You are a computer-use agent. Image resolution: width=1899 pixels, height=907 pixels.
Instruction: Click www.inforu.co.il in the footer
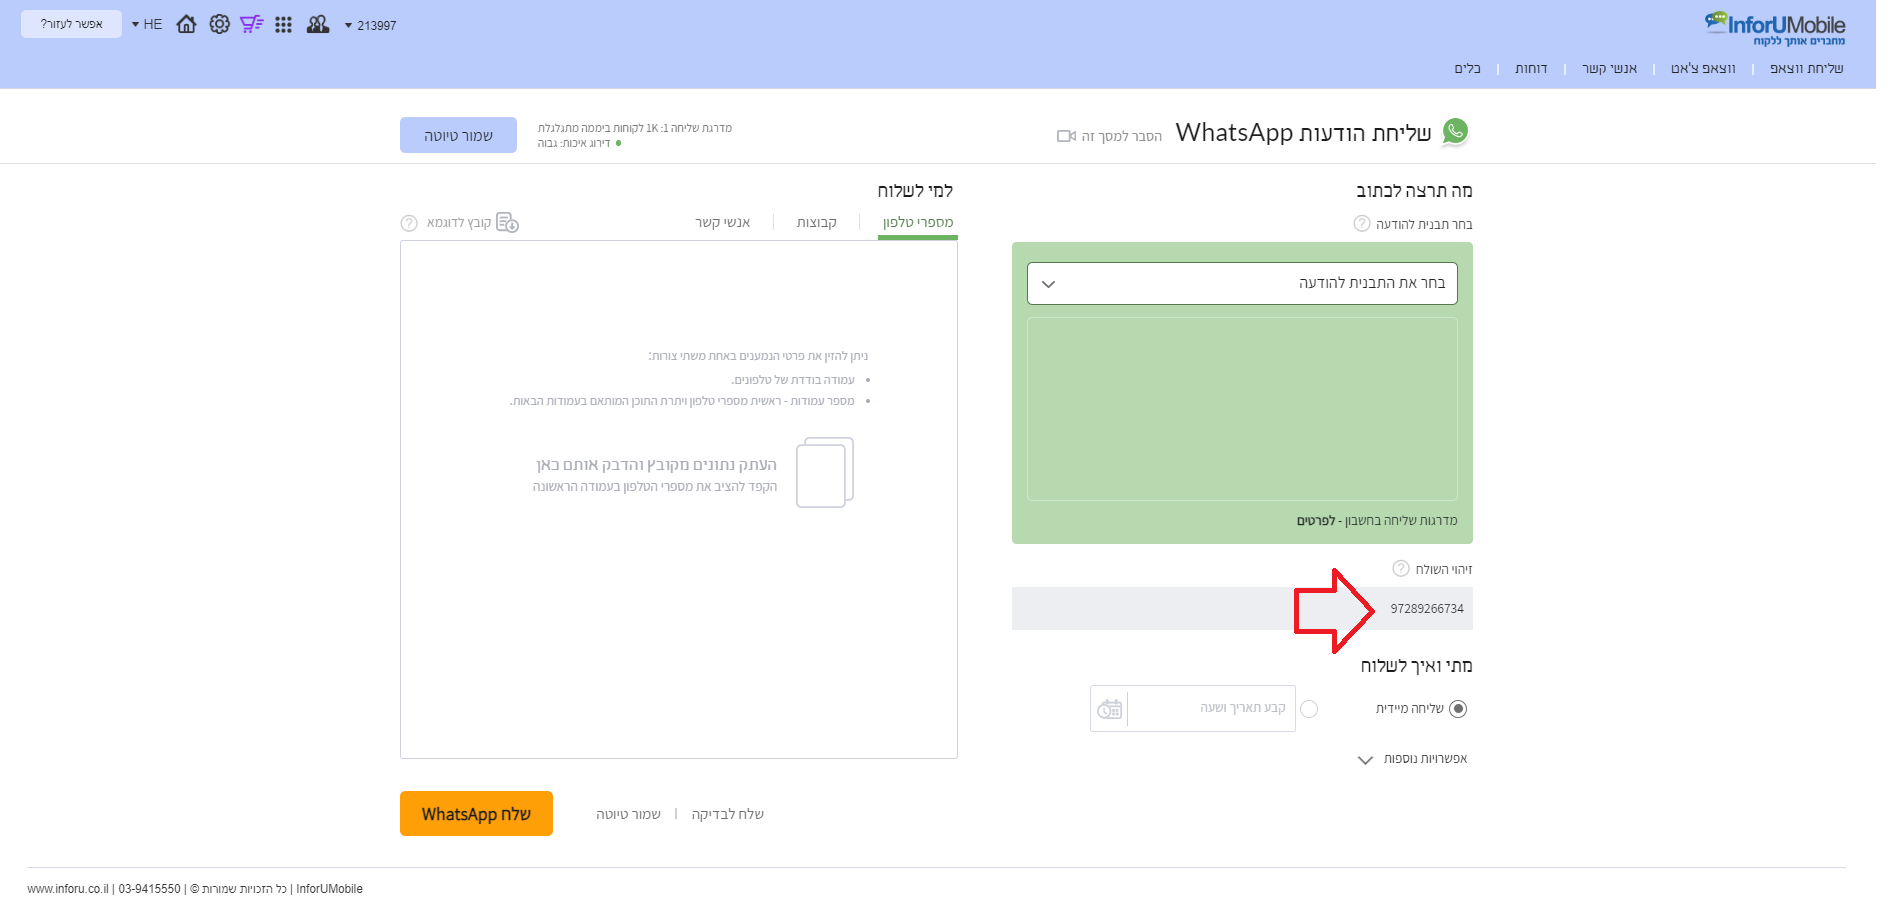(68, 889)
